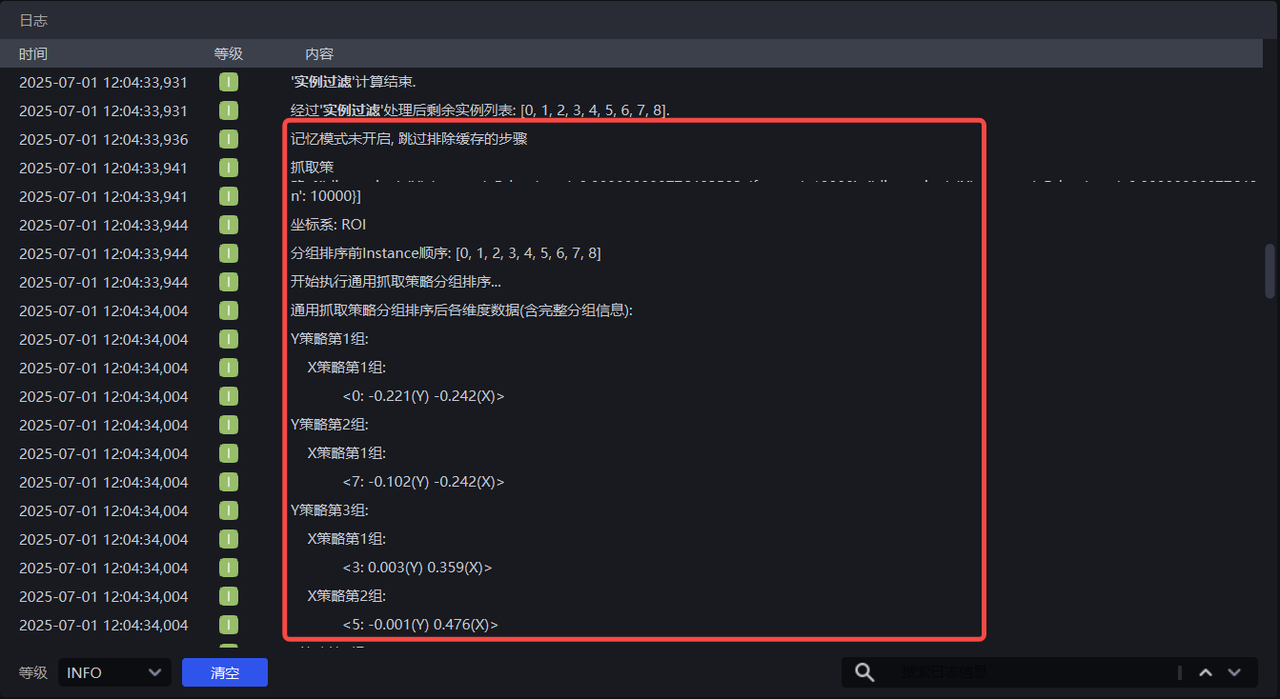Click INFO icon on 'Y策略第1组' row
Image resolution: width=1280 pixels, height=699 pixels.
click(229, 339)
